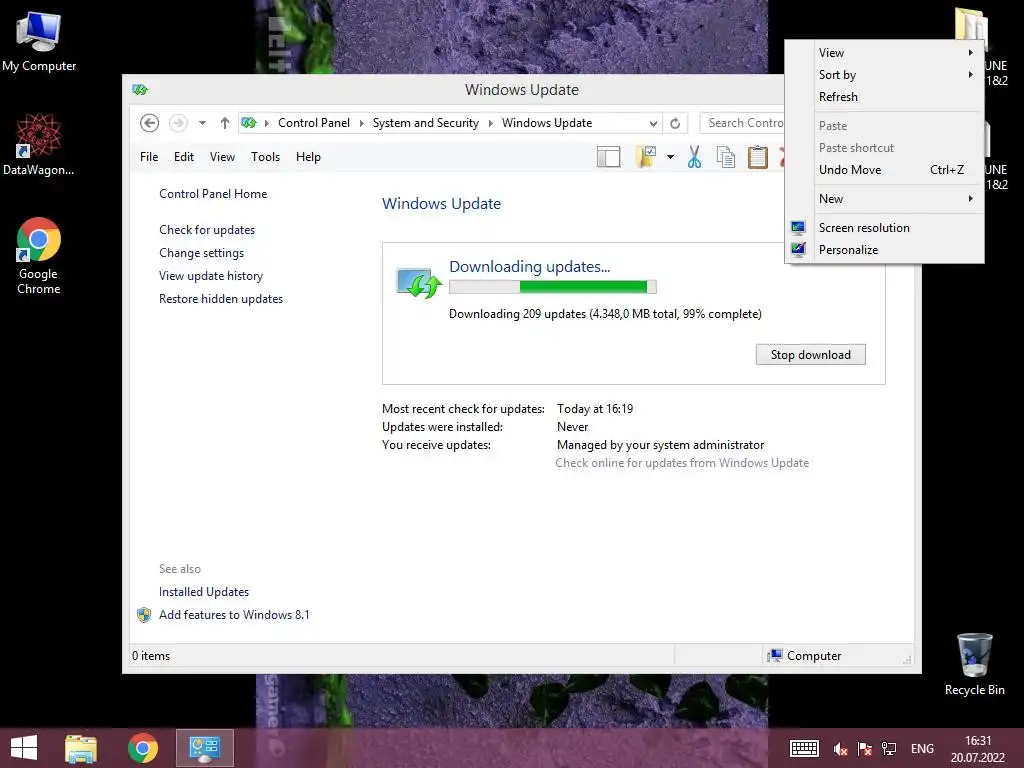Viewport: 1024px width, 768px height.
Task: Toggle the preview pane layout icon
Action: (609, 157)
